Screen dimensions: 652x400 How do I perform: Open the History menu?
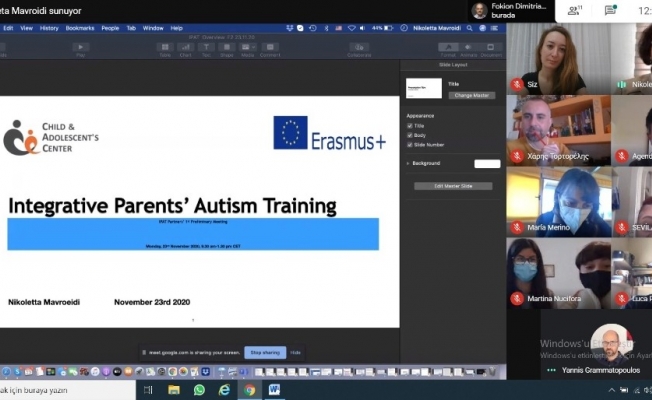coord(49,28)
